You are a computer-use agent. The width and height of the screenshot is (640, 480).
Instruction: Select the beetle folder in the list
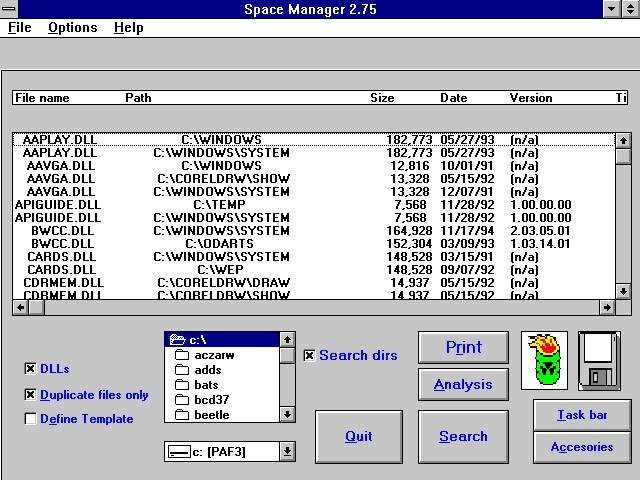coord(212,414)
